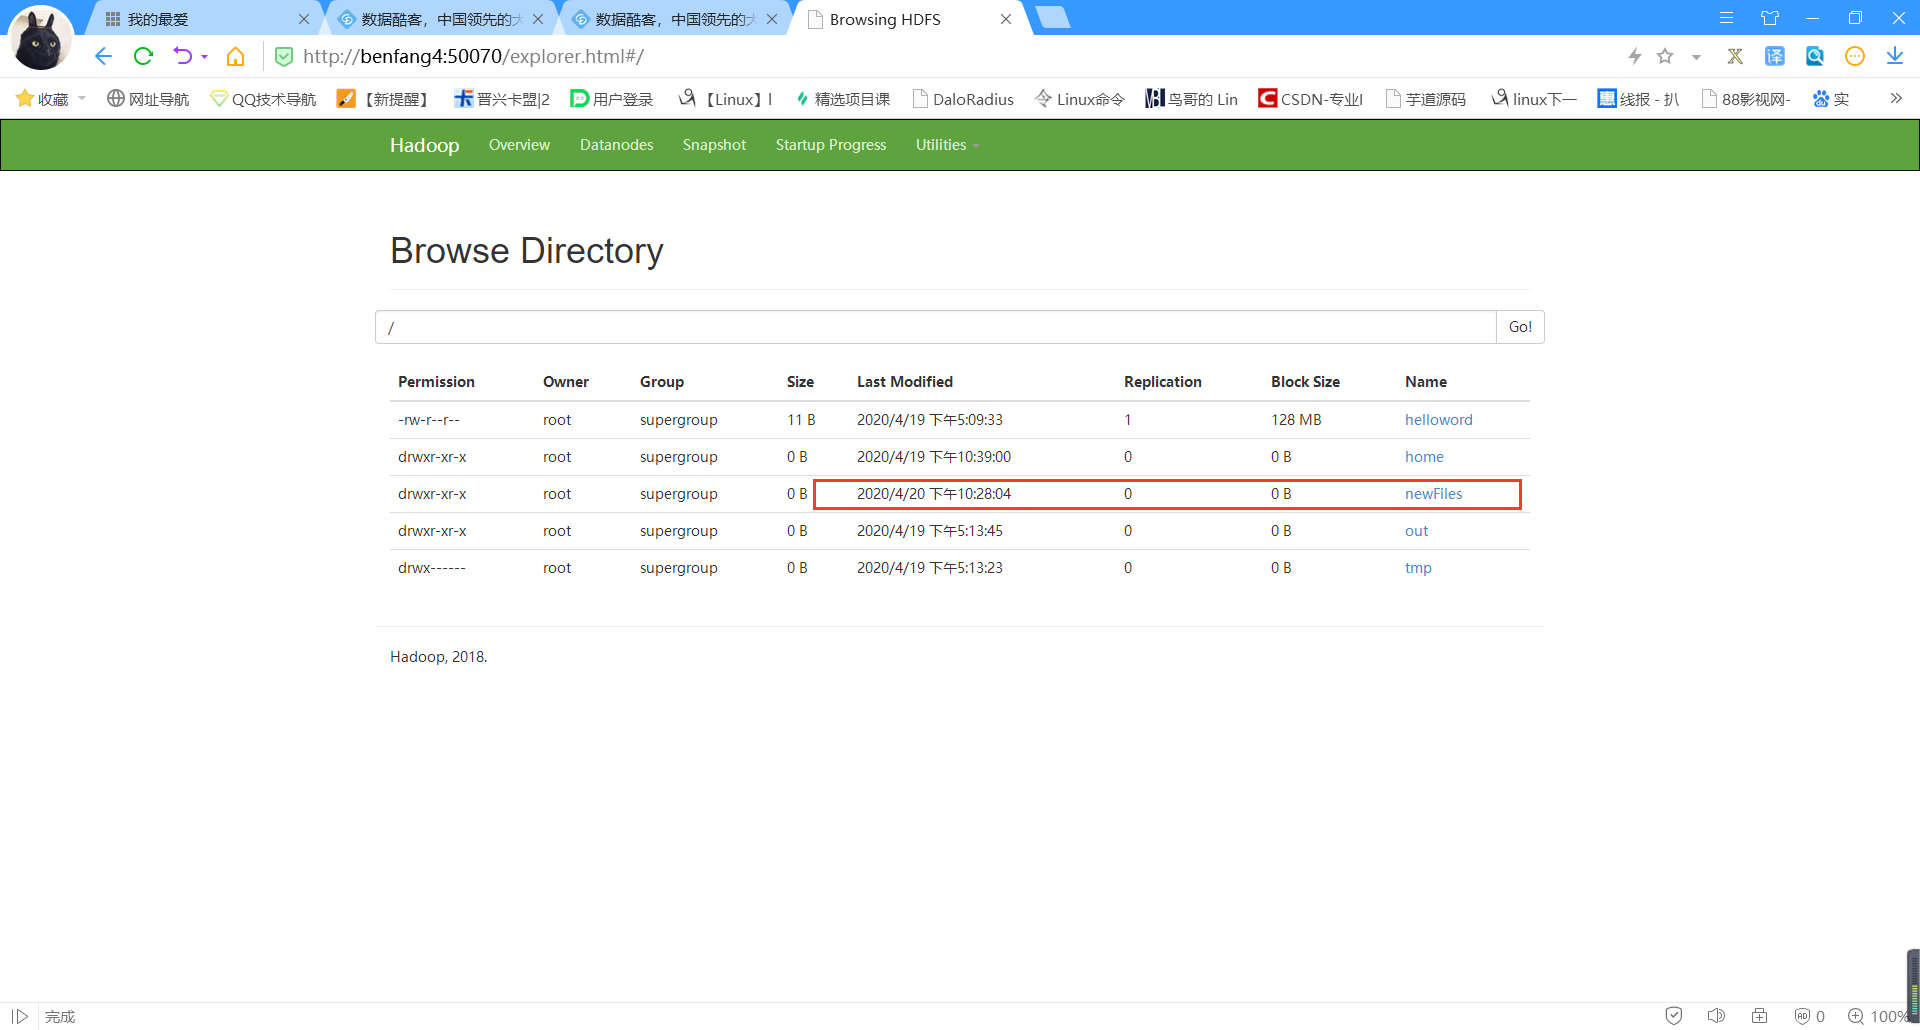Click the Hadoop brand link

(424, 145)
